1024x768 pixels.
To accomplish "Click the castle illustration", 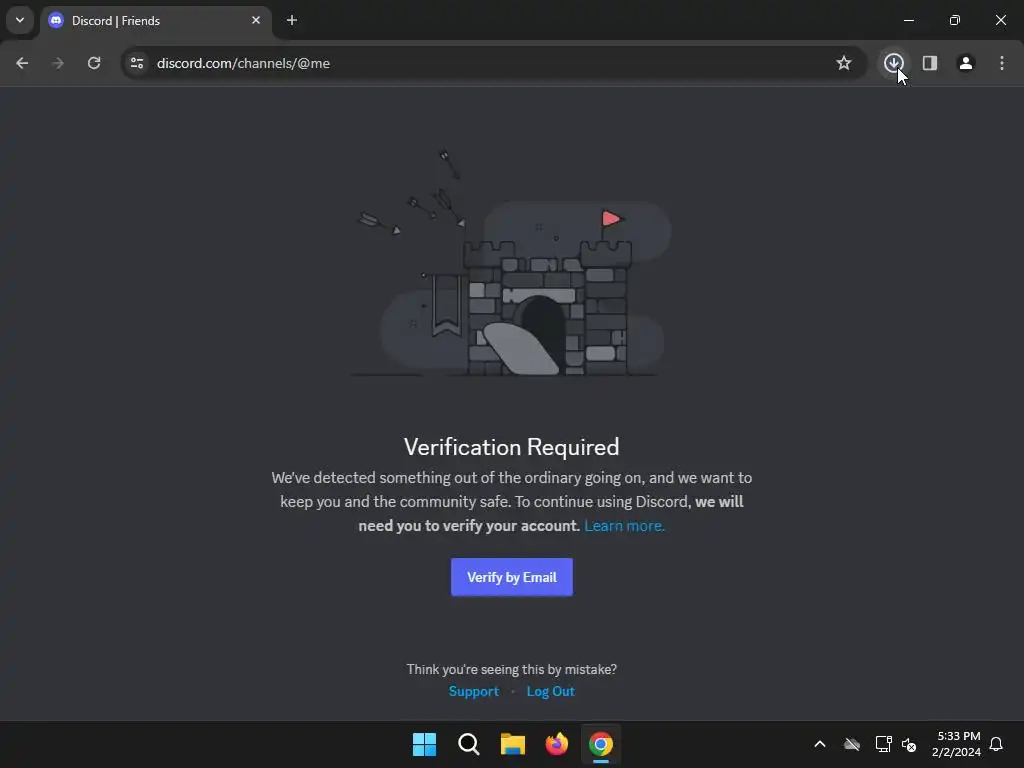I will tap(511, 264).
